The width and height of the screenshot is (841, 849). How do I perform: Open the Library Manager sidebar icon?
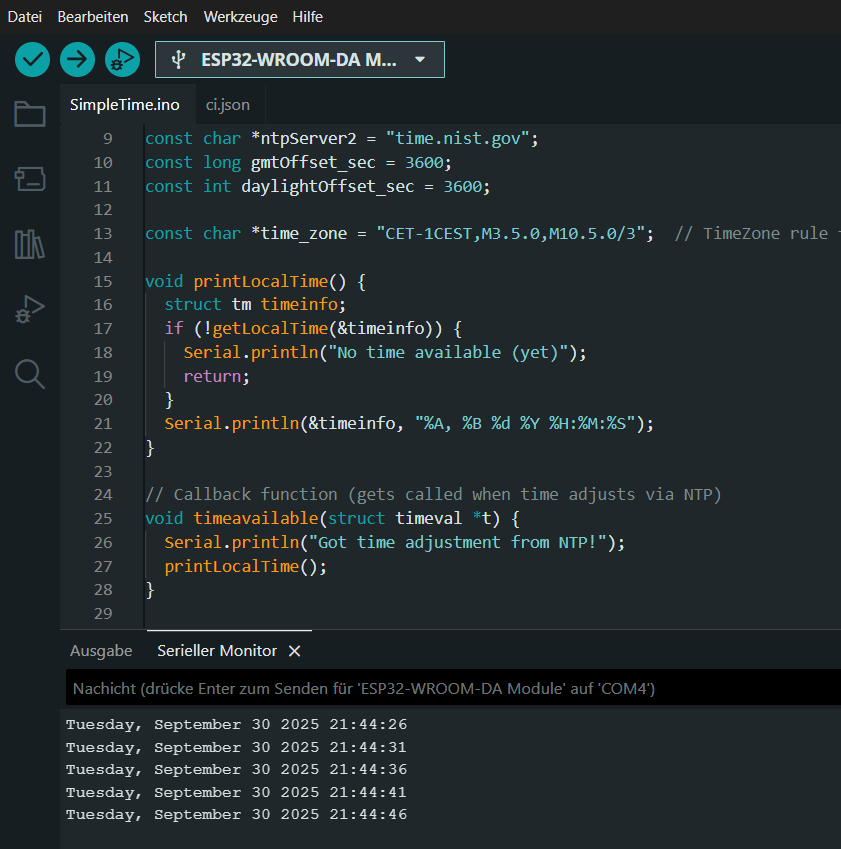point(29,244)
